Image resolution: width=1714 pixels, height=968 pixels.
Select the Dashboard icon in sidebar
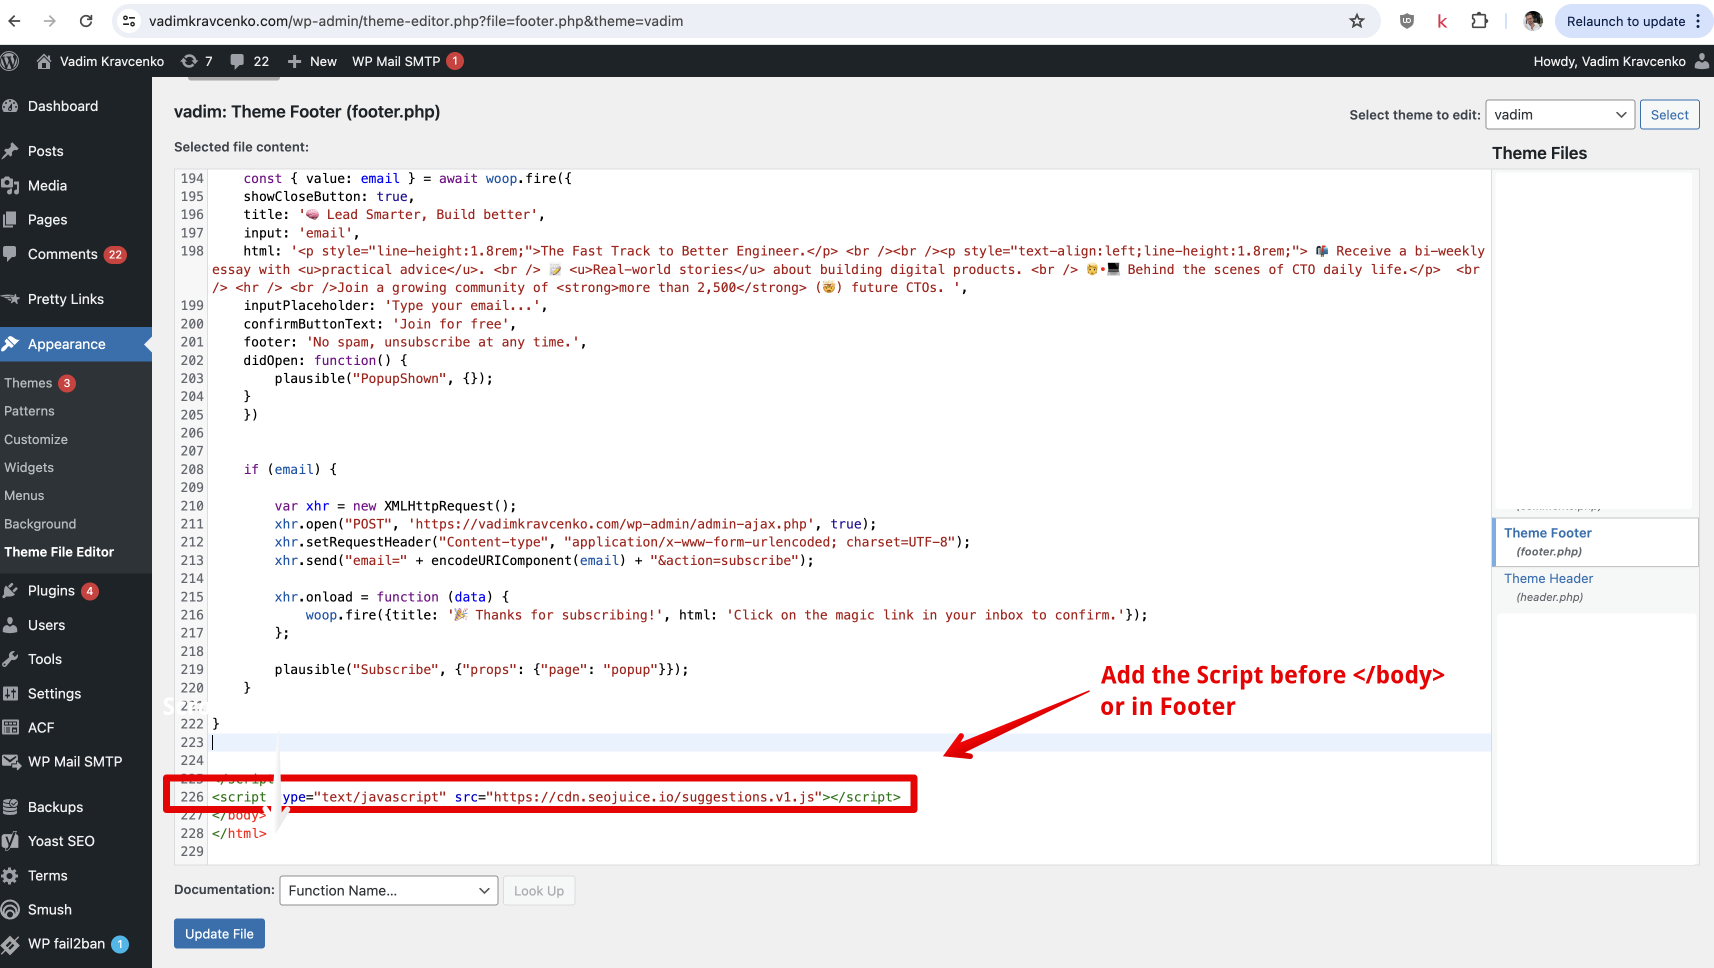click(x=12, y=106)
